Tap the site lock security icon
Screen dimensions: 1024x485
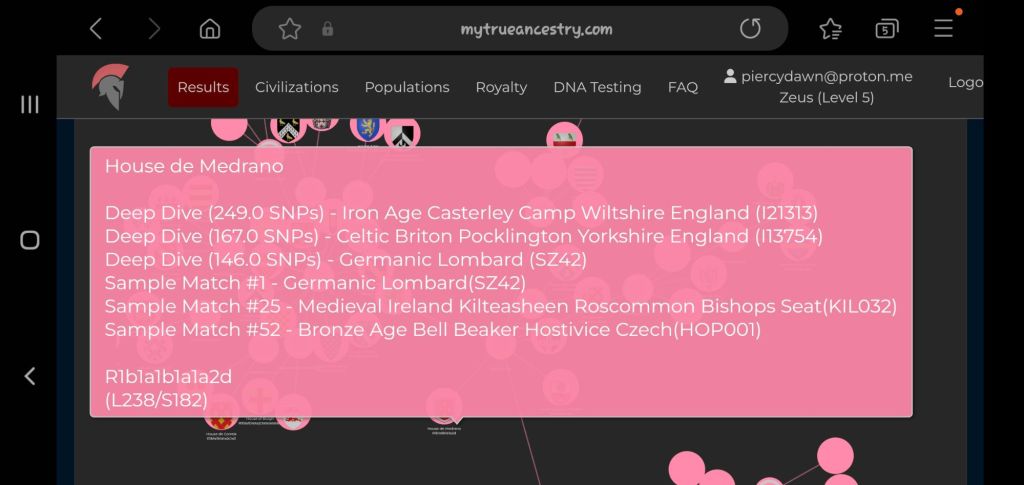pos(328,29)
